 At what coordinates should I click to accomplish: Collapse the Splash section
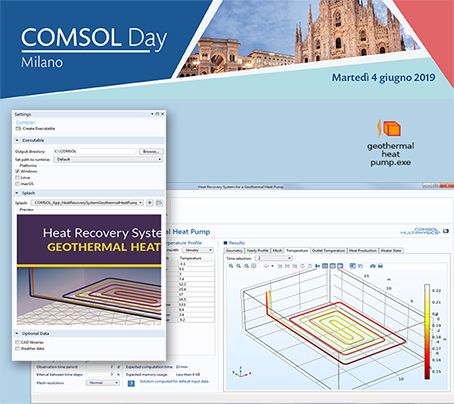tap(17, 193)
